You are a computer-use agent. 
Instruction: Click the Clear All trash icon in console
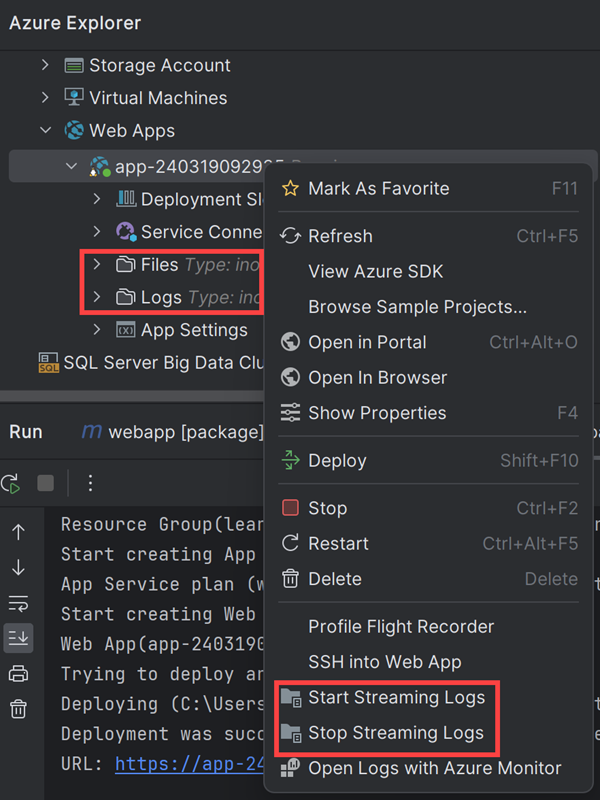18,709
